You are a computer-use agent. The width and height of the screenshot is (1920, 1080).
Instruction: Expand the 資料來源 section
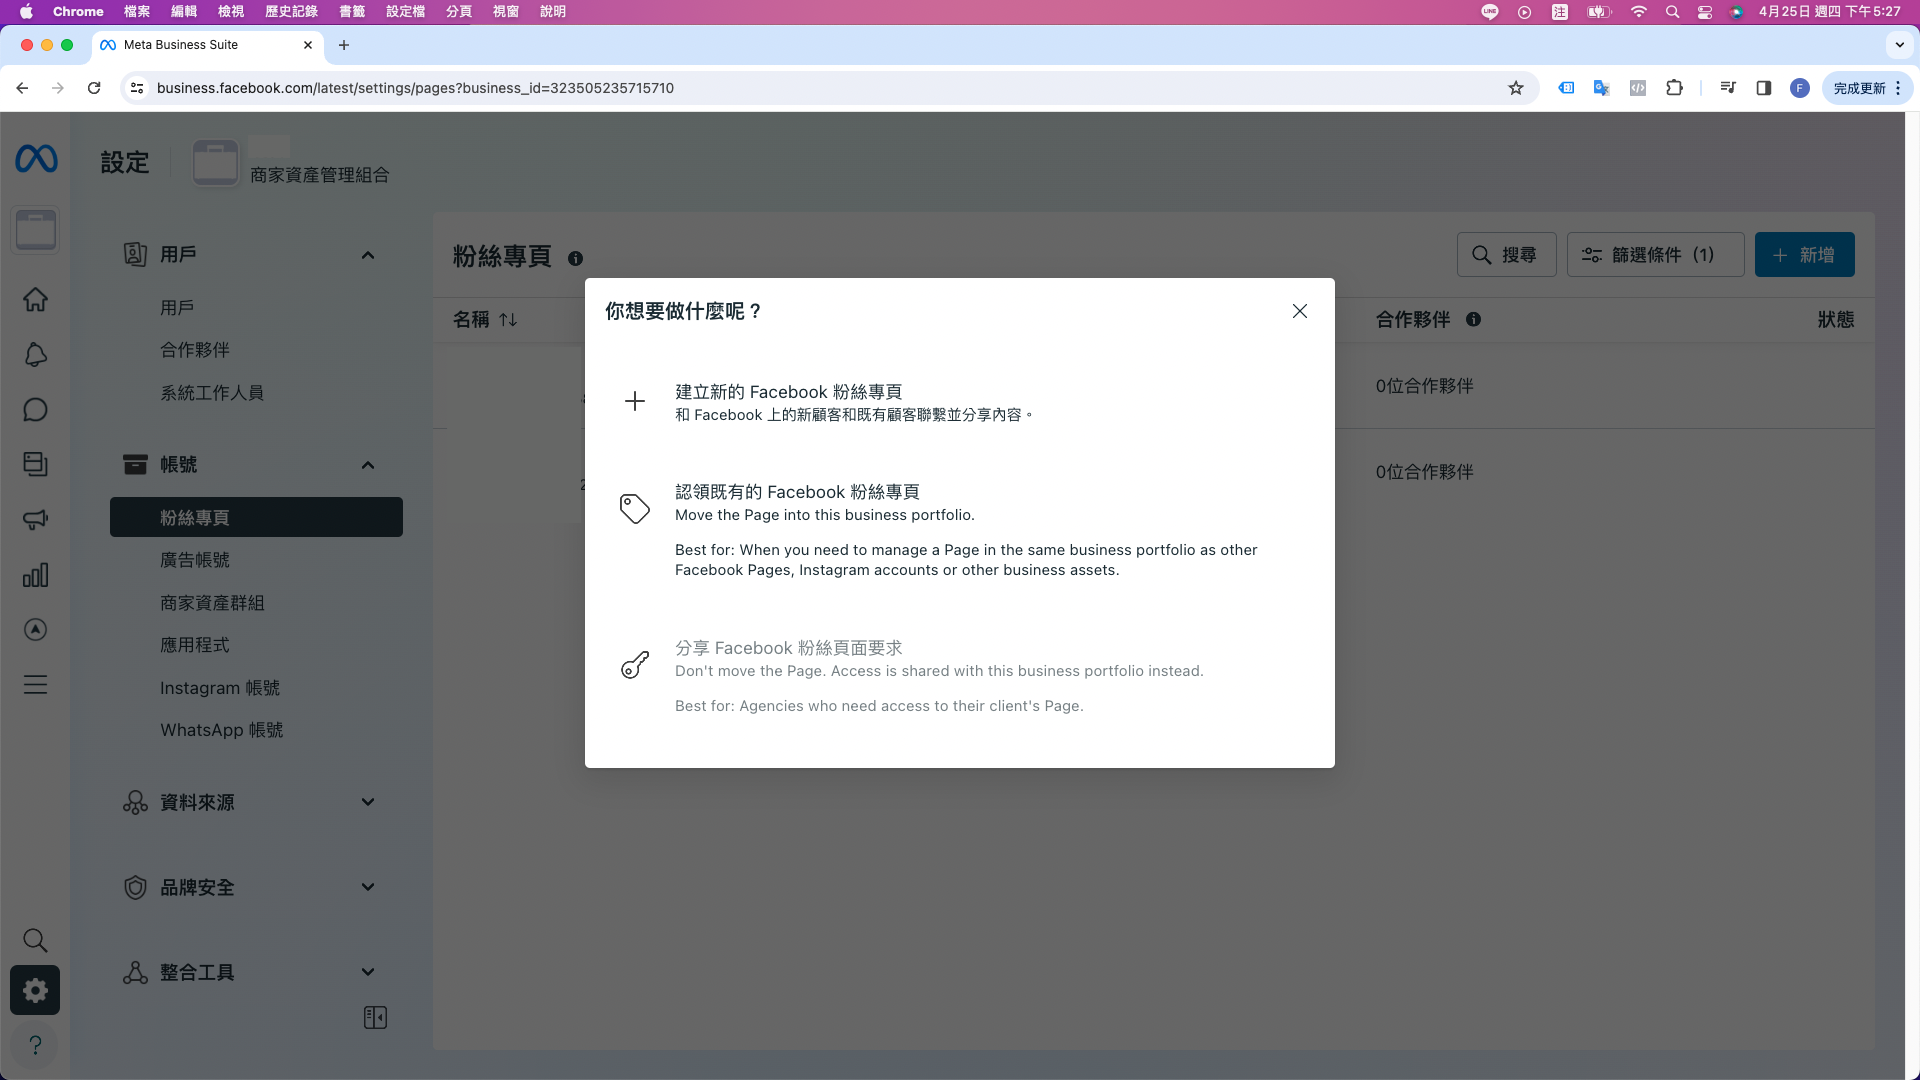(x=368, y=802)
